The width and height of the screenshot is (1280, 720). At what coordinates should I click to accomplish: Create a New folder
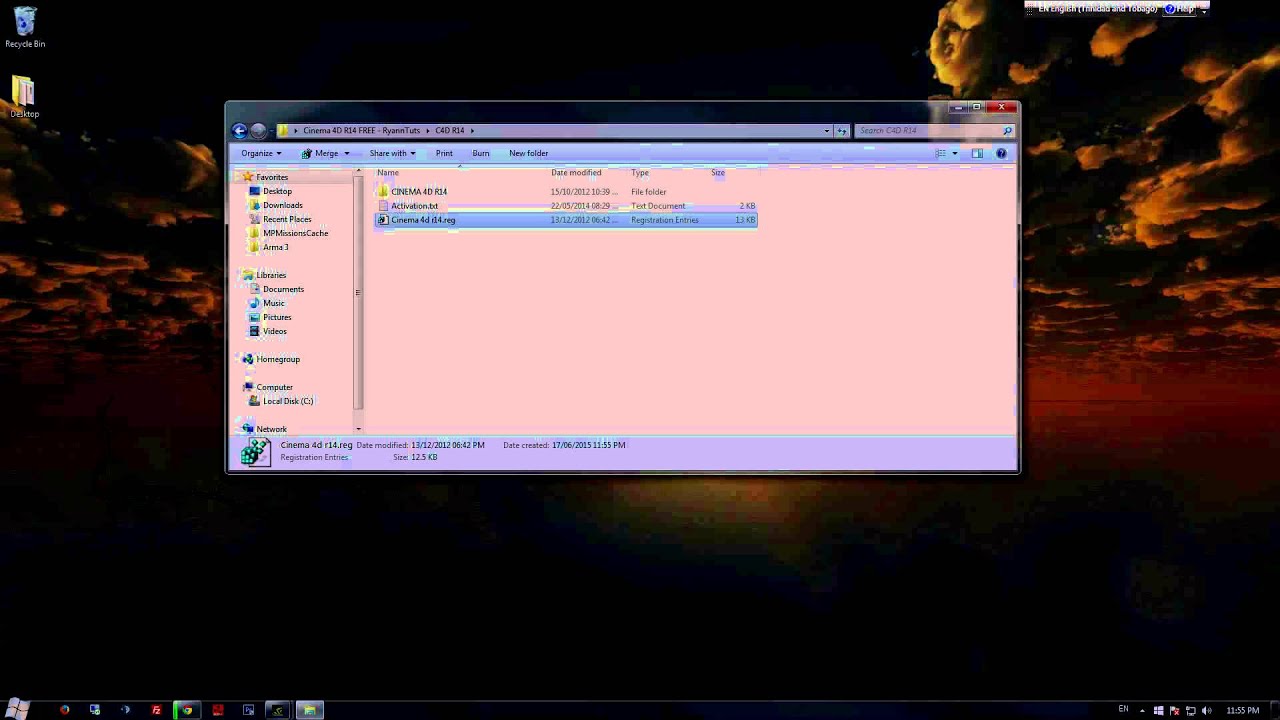click(528, 153)
